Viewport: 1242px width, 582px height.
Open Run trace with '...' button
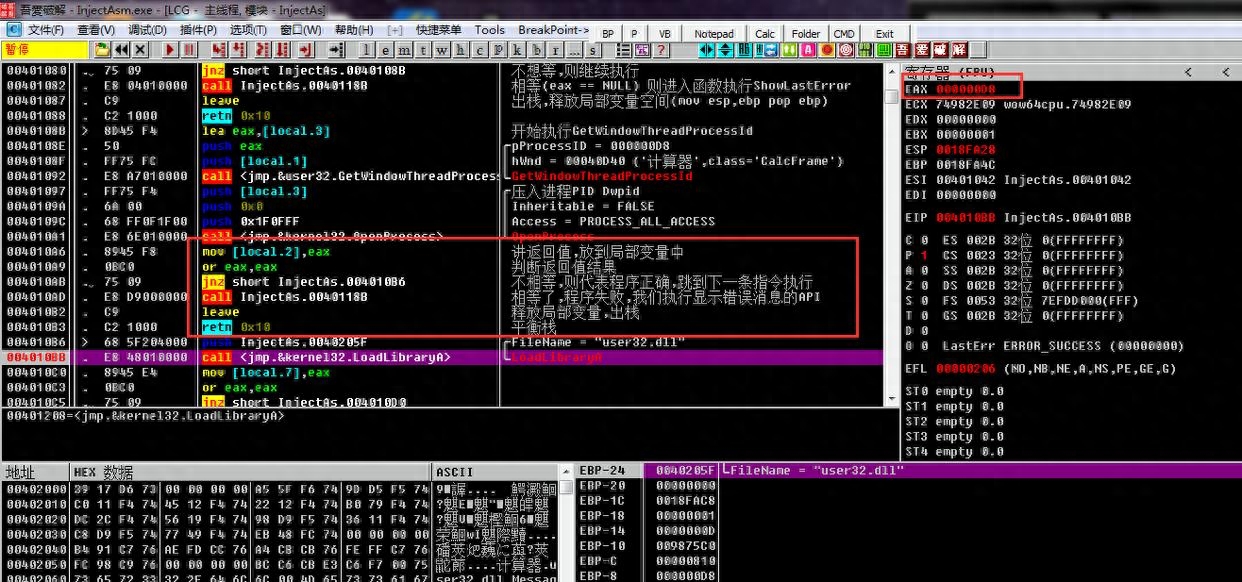pos(575,49)
